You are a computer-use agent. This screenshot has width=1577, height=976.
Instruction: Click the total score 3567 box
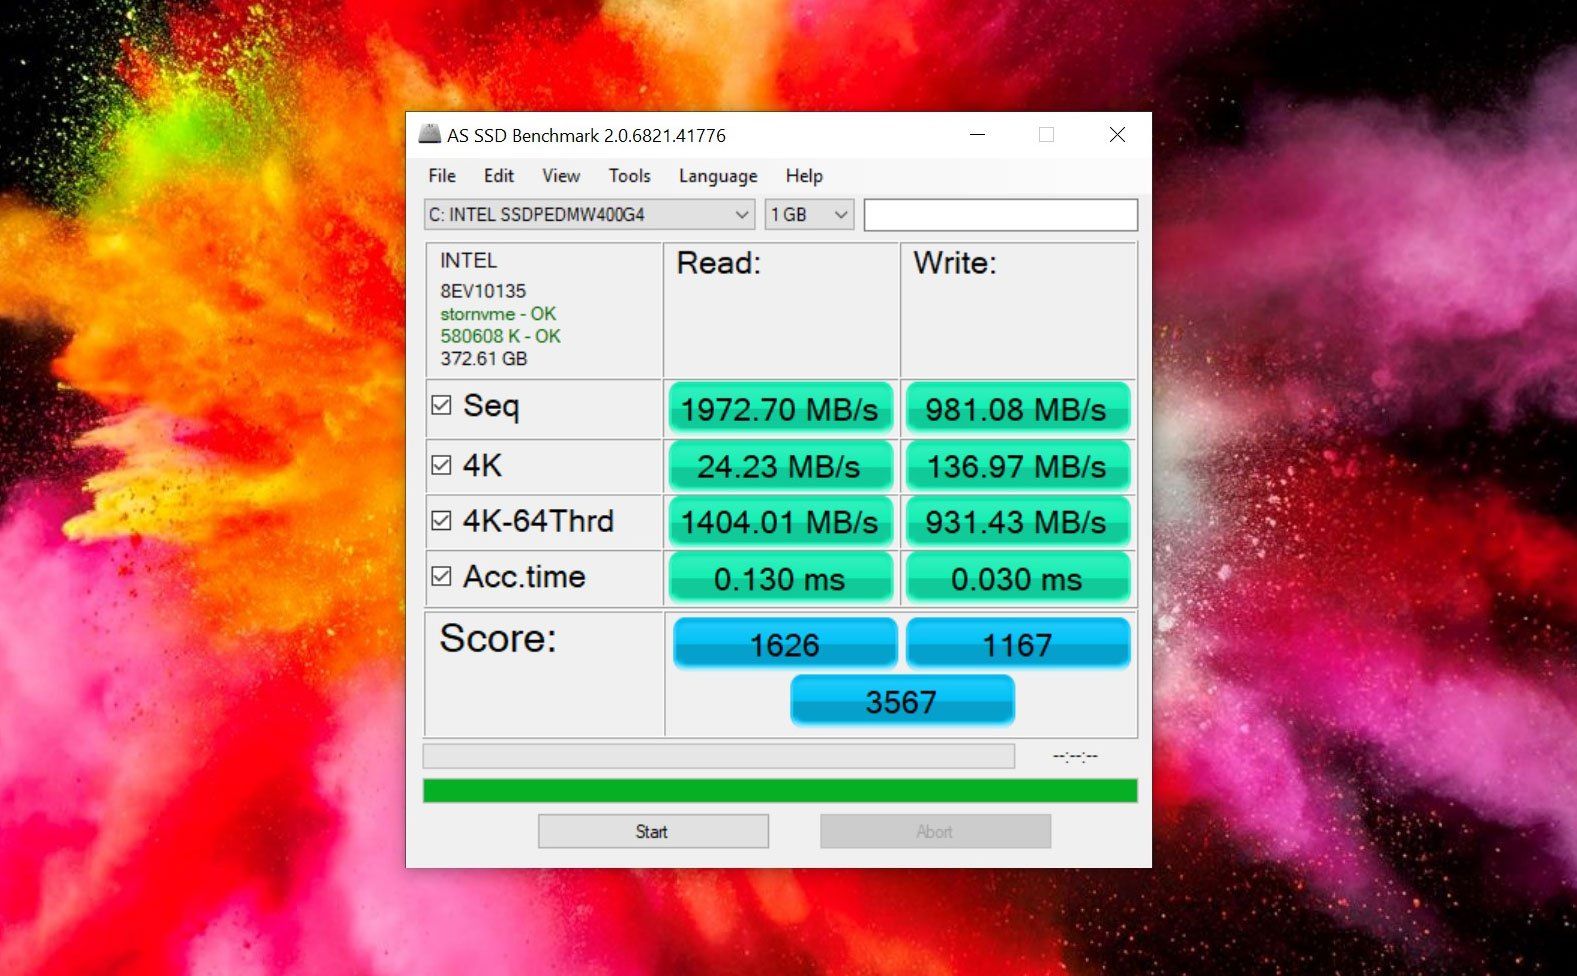(x=902, y=701)
